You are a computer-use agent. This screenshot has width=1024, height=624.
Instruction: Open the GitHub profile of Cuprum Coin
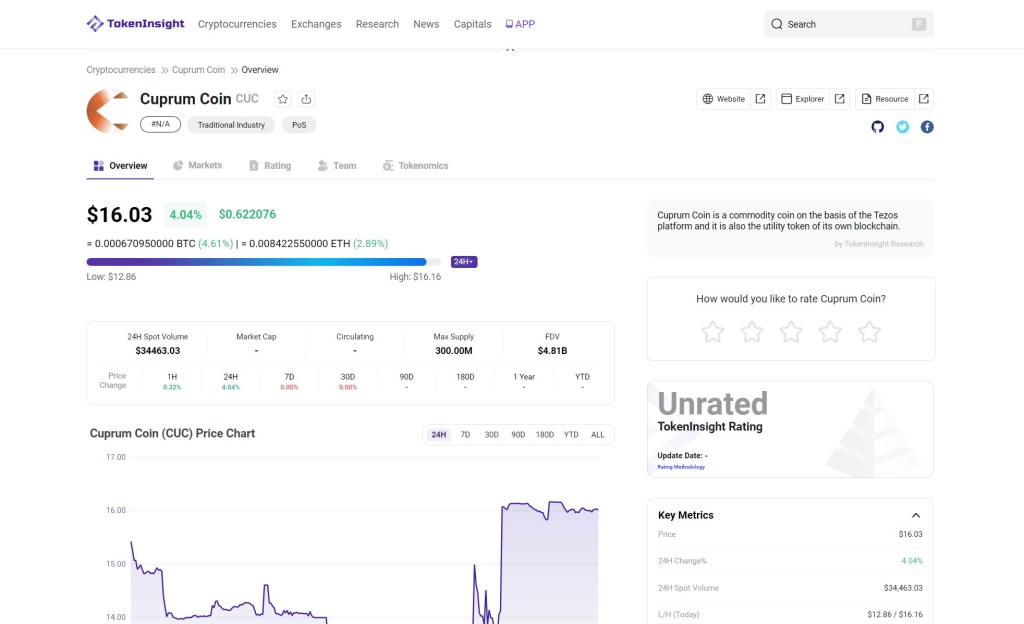877,127
